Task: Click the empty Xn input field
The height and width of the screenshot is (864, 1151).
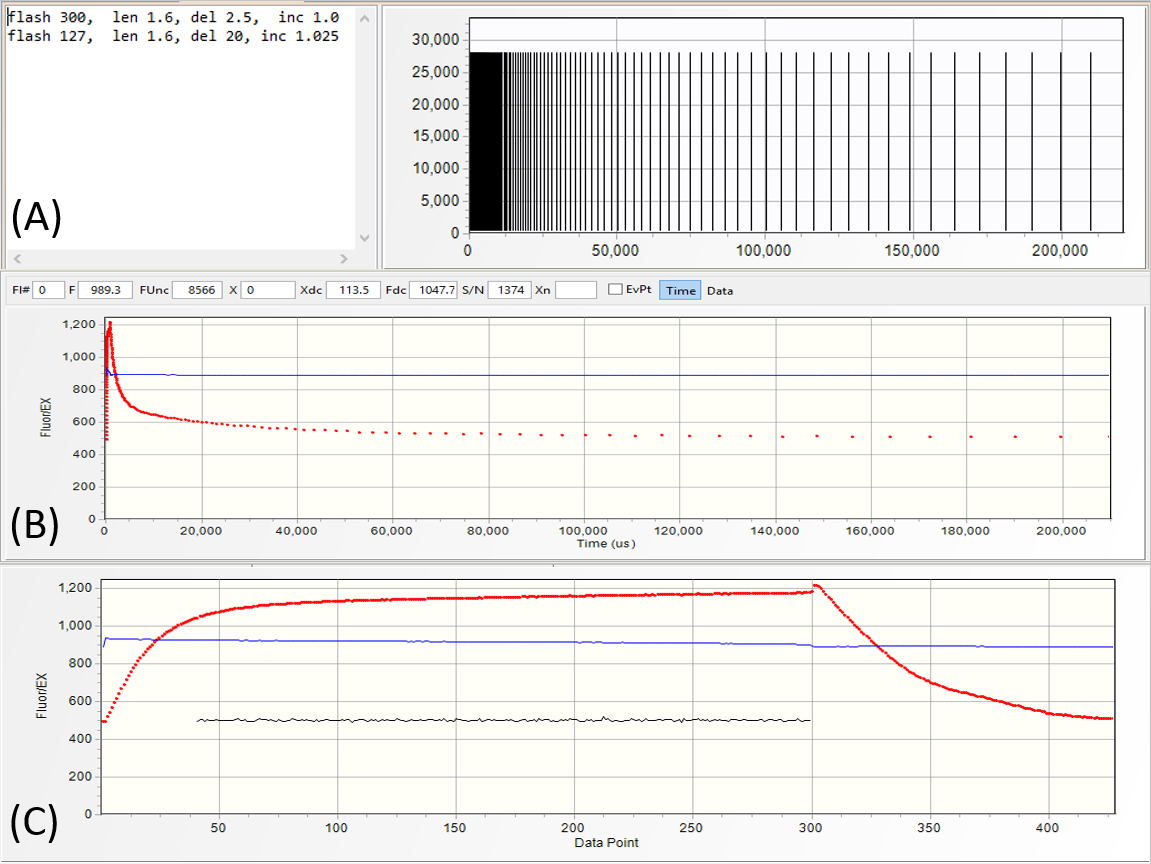Action: click(576, 290)
